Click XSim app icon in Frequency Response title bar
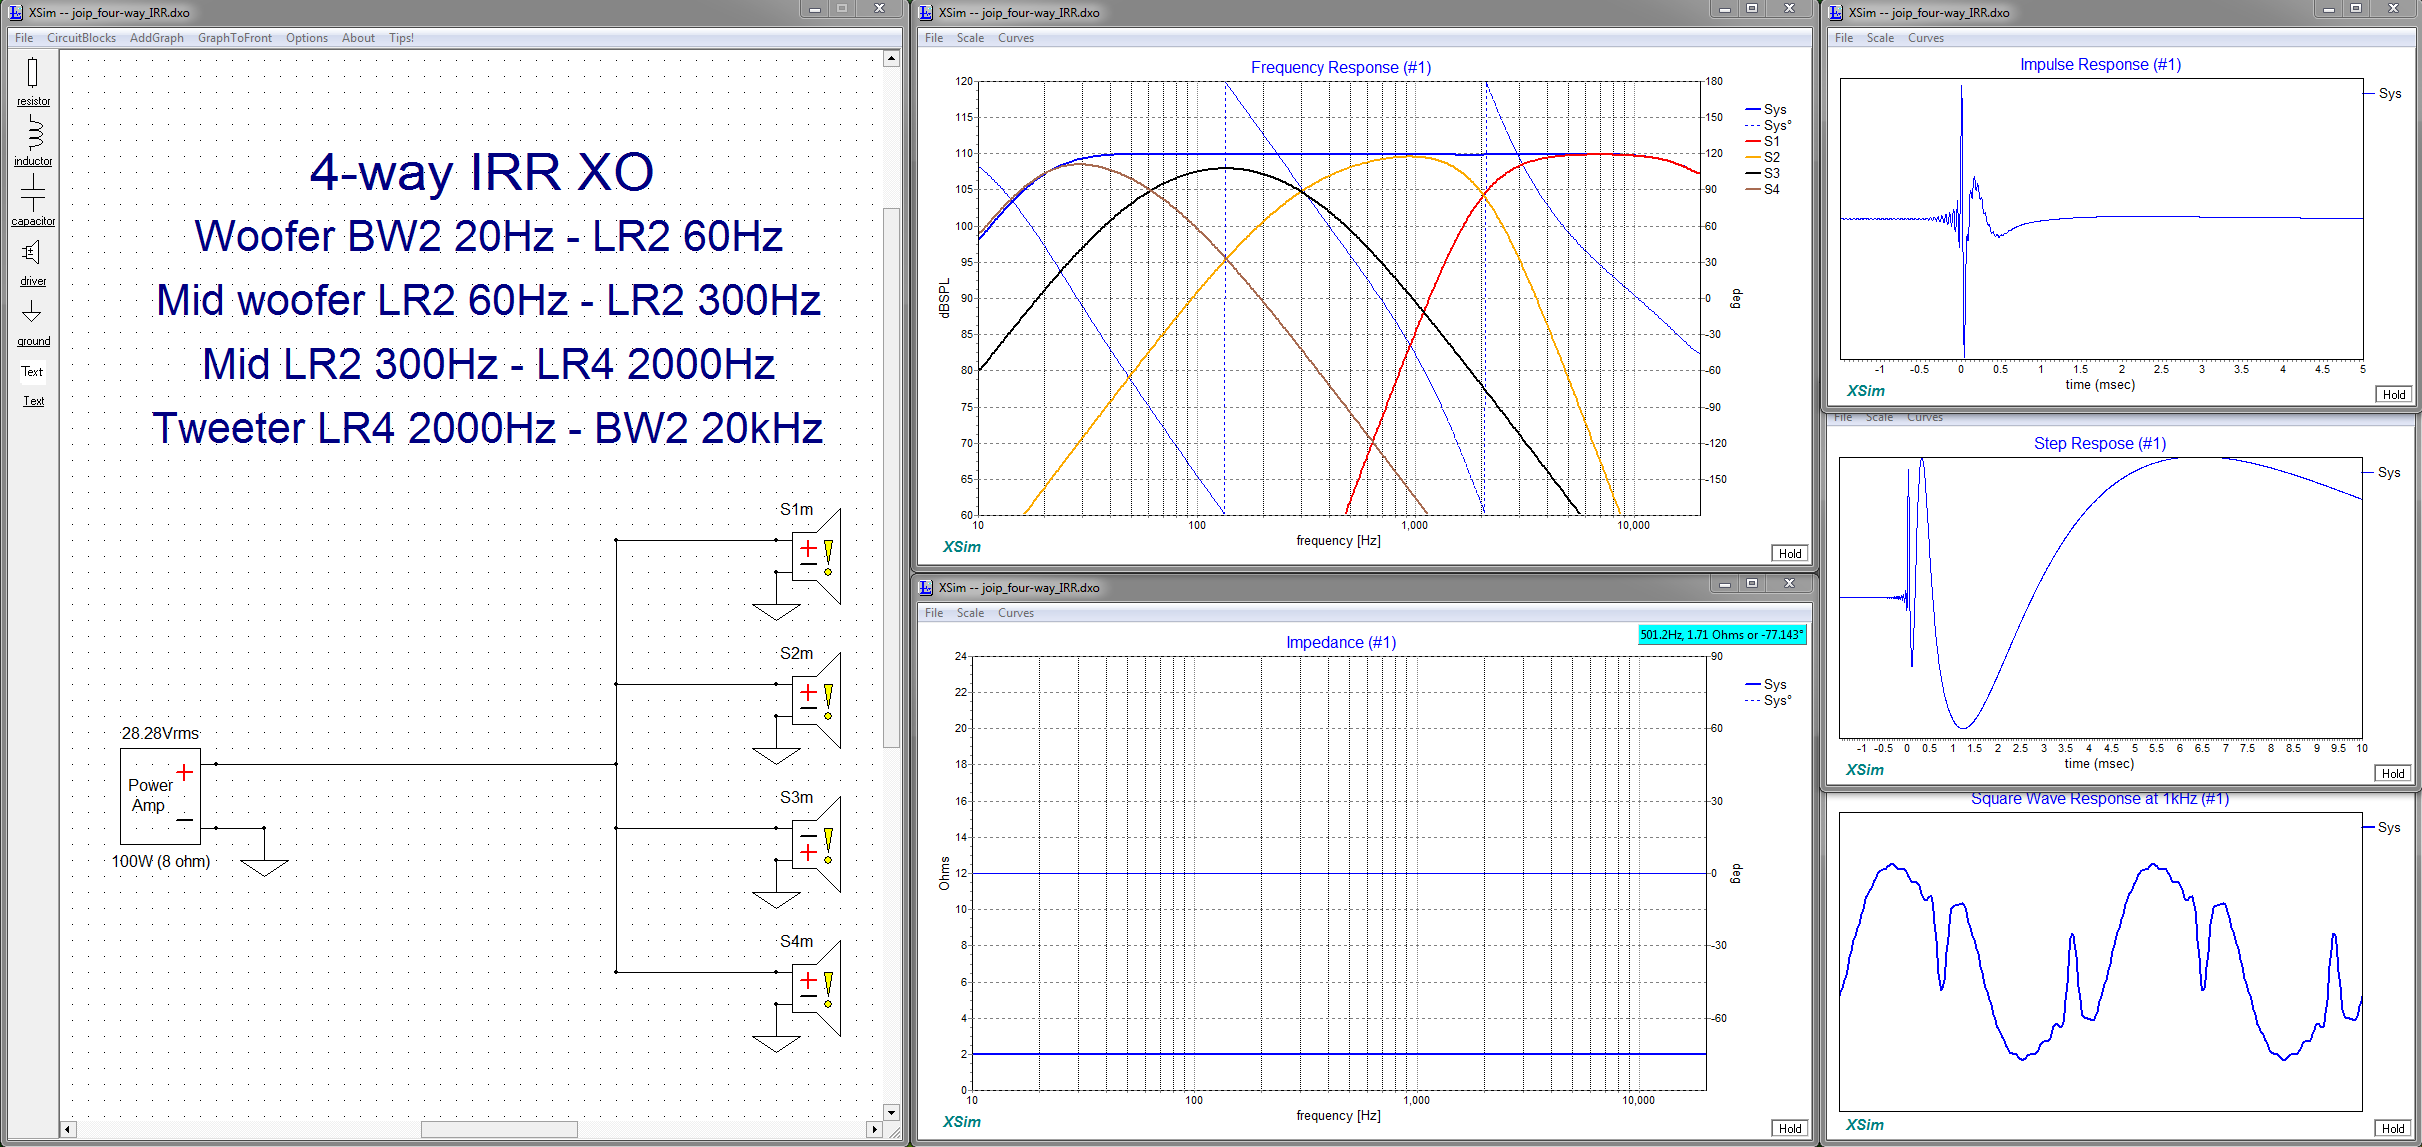The width and height of the screenshot is (2422, 1147). (926, 12)
